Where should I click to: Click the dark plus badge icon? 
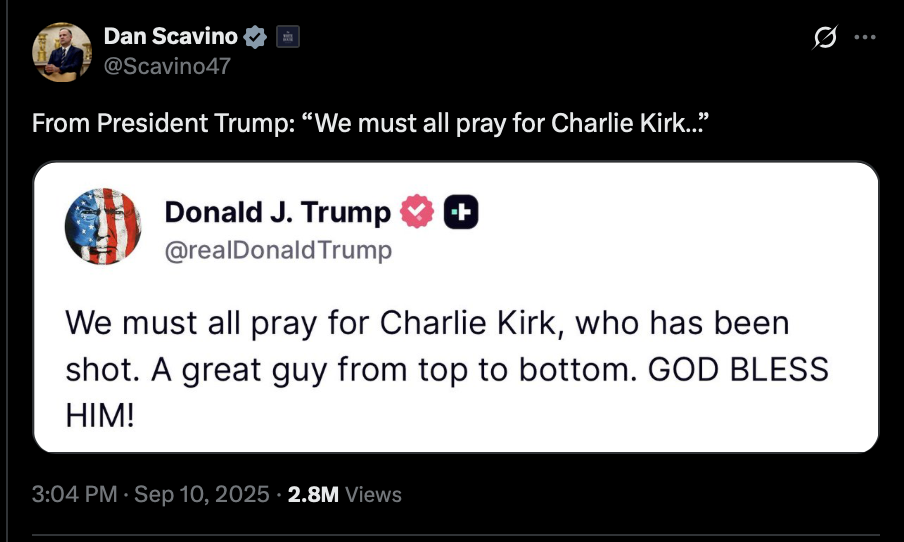[x=461, y=212]
